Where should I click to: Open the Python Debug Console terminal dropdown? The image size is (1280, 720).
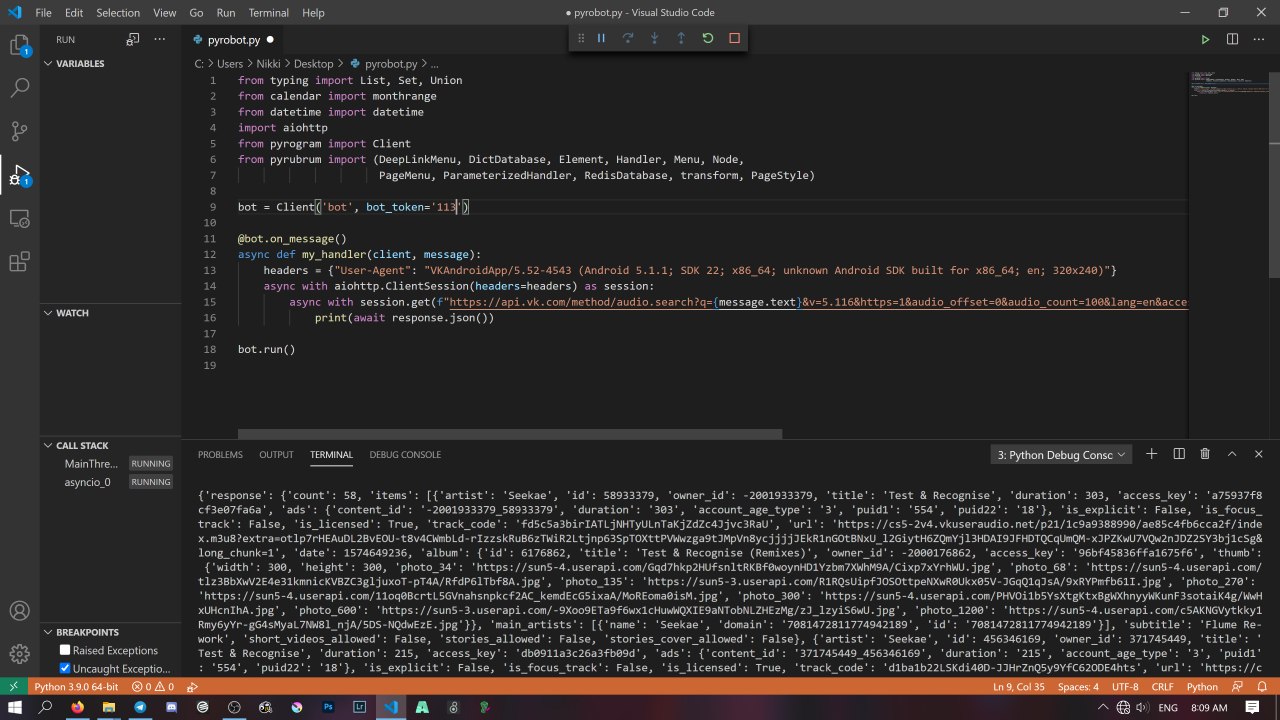tap(1062, 455)
